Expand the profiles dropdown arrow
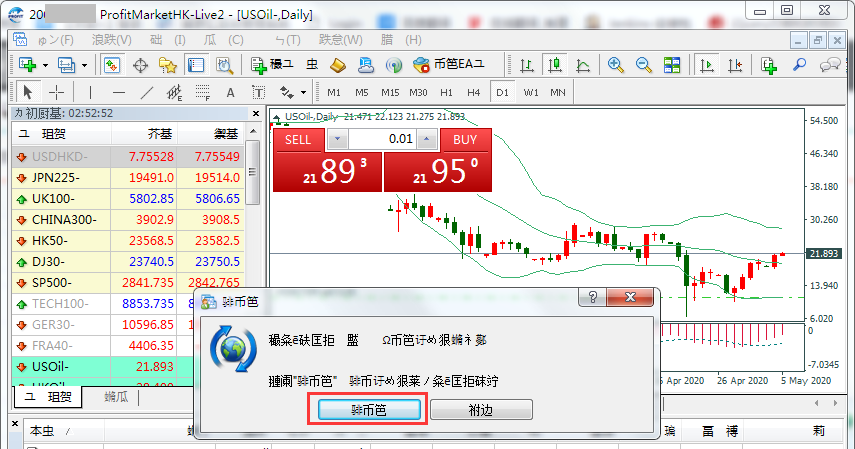 pos(84,65)
